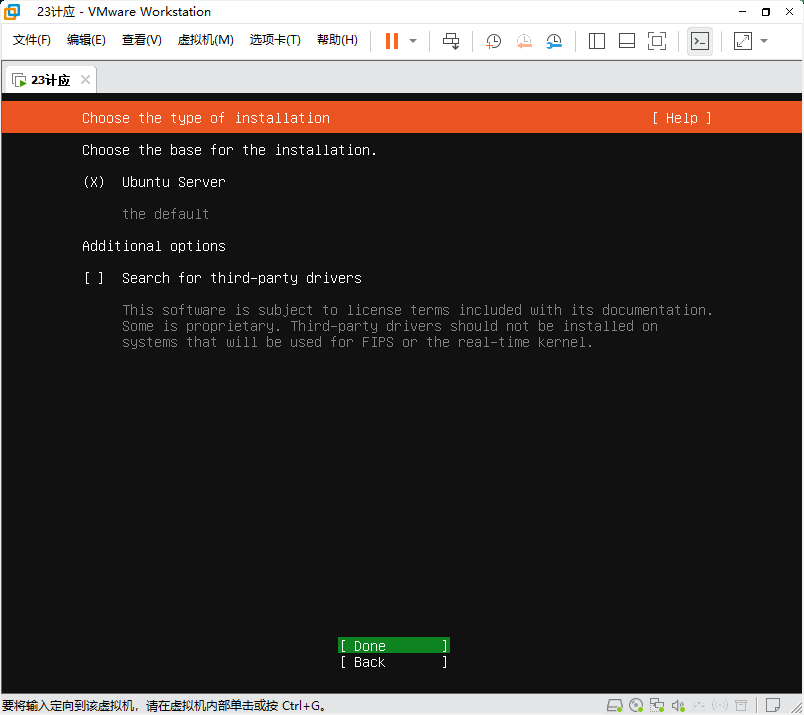Screen dimensions: 804x715
Task: Click the sound card status icon
Action: [x=678, y=706]
